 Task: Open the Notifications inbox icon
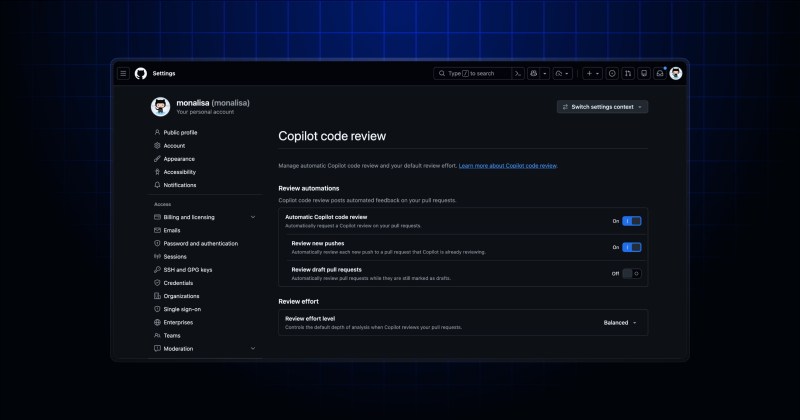[x=660, y=73]
